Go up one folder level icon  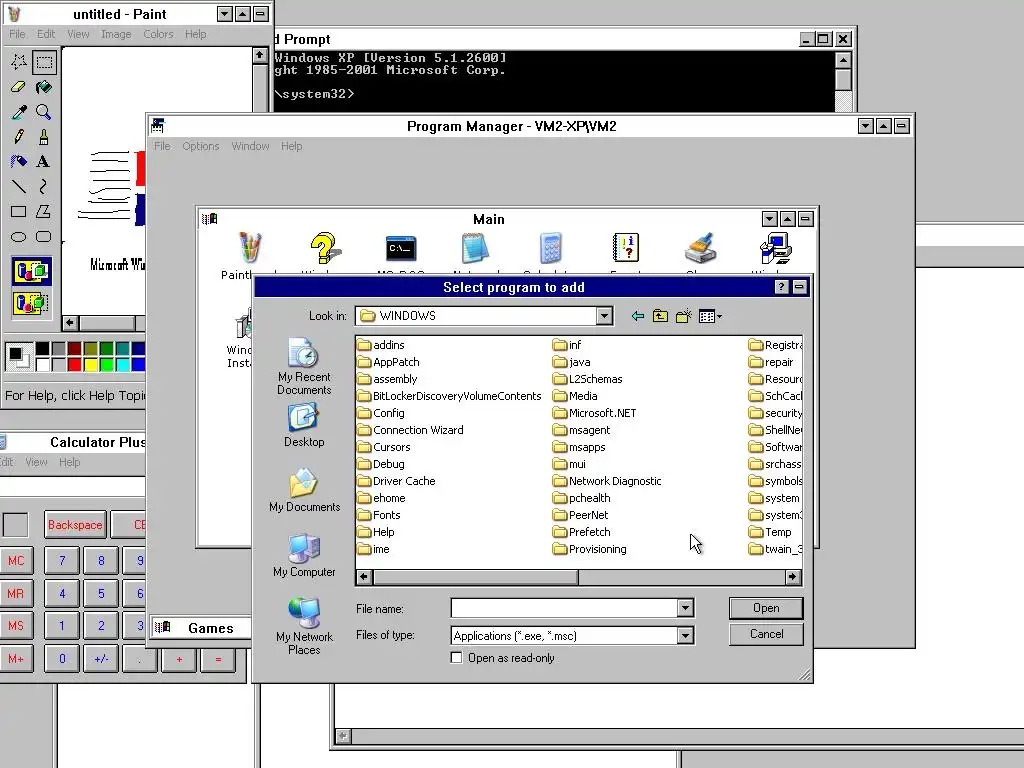click(660, 316)
